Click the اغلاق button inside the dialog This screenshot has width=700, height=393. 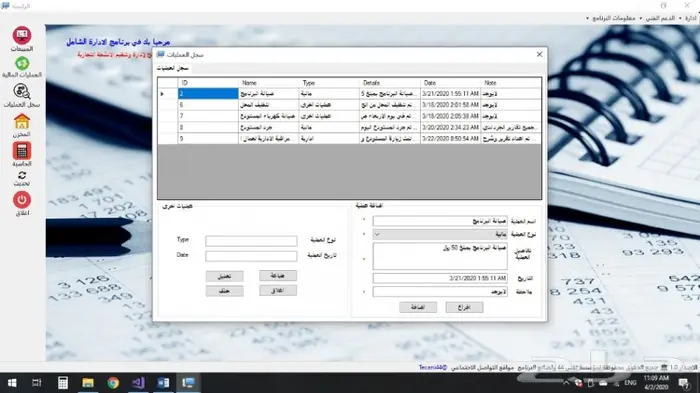click(x=278, y=291)
